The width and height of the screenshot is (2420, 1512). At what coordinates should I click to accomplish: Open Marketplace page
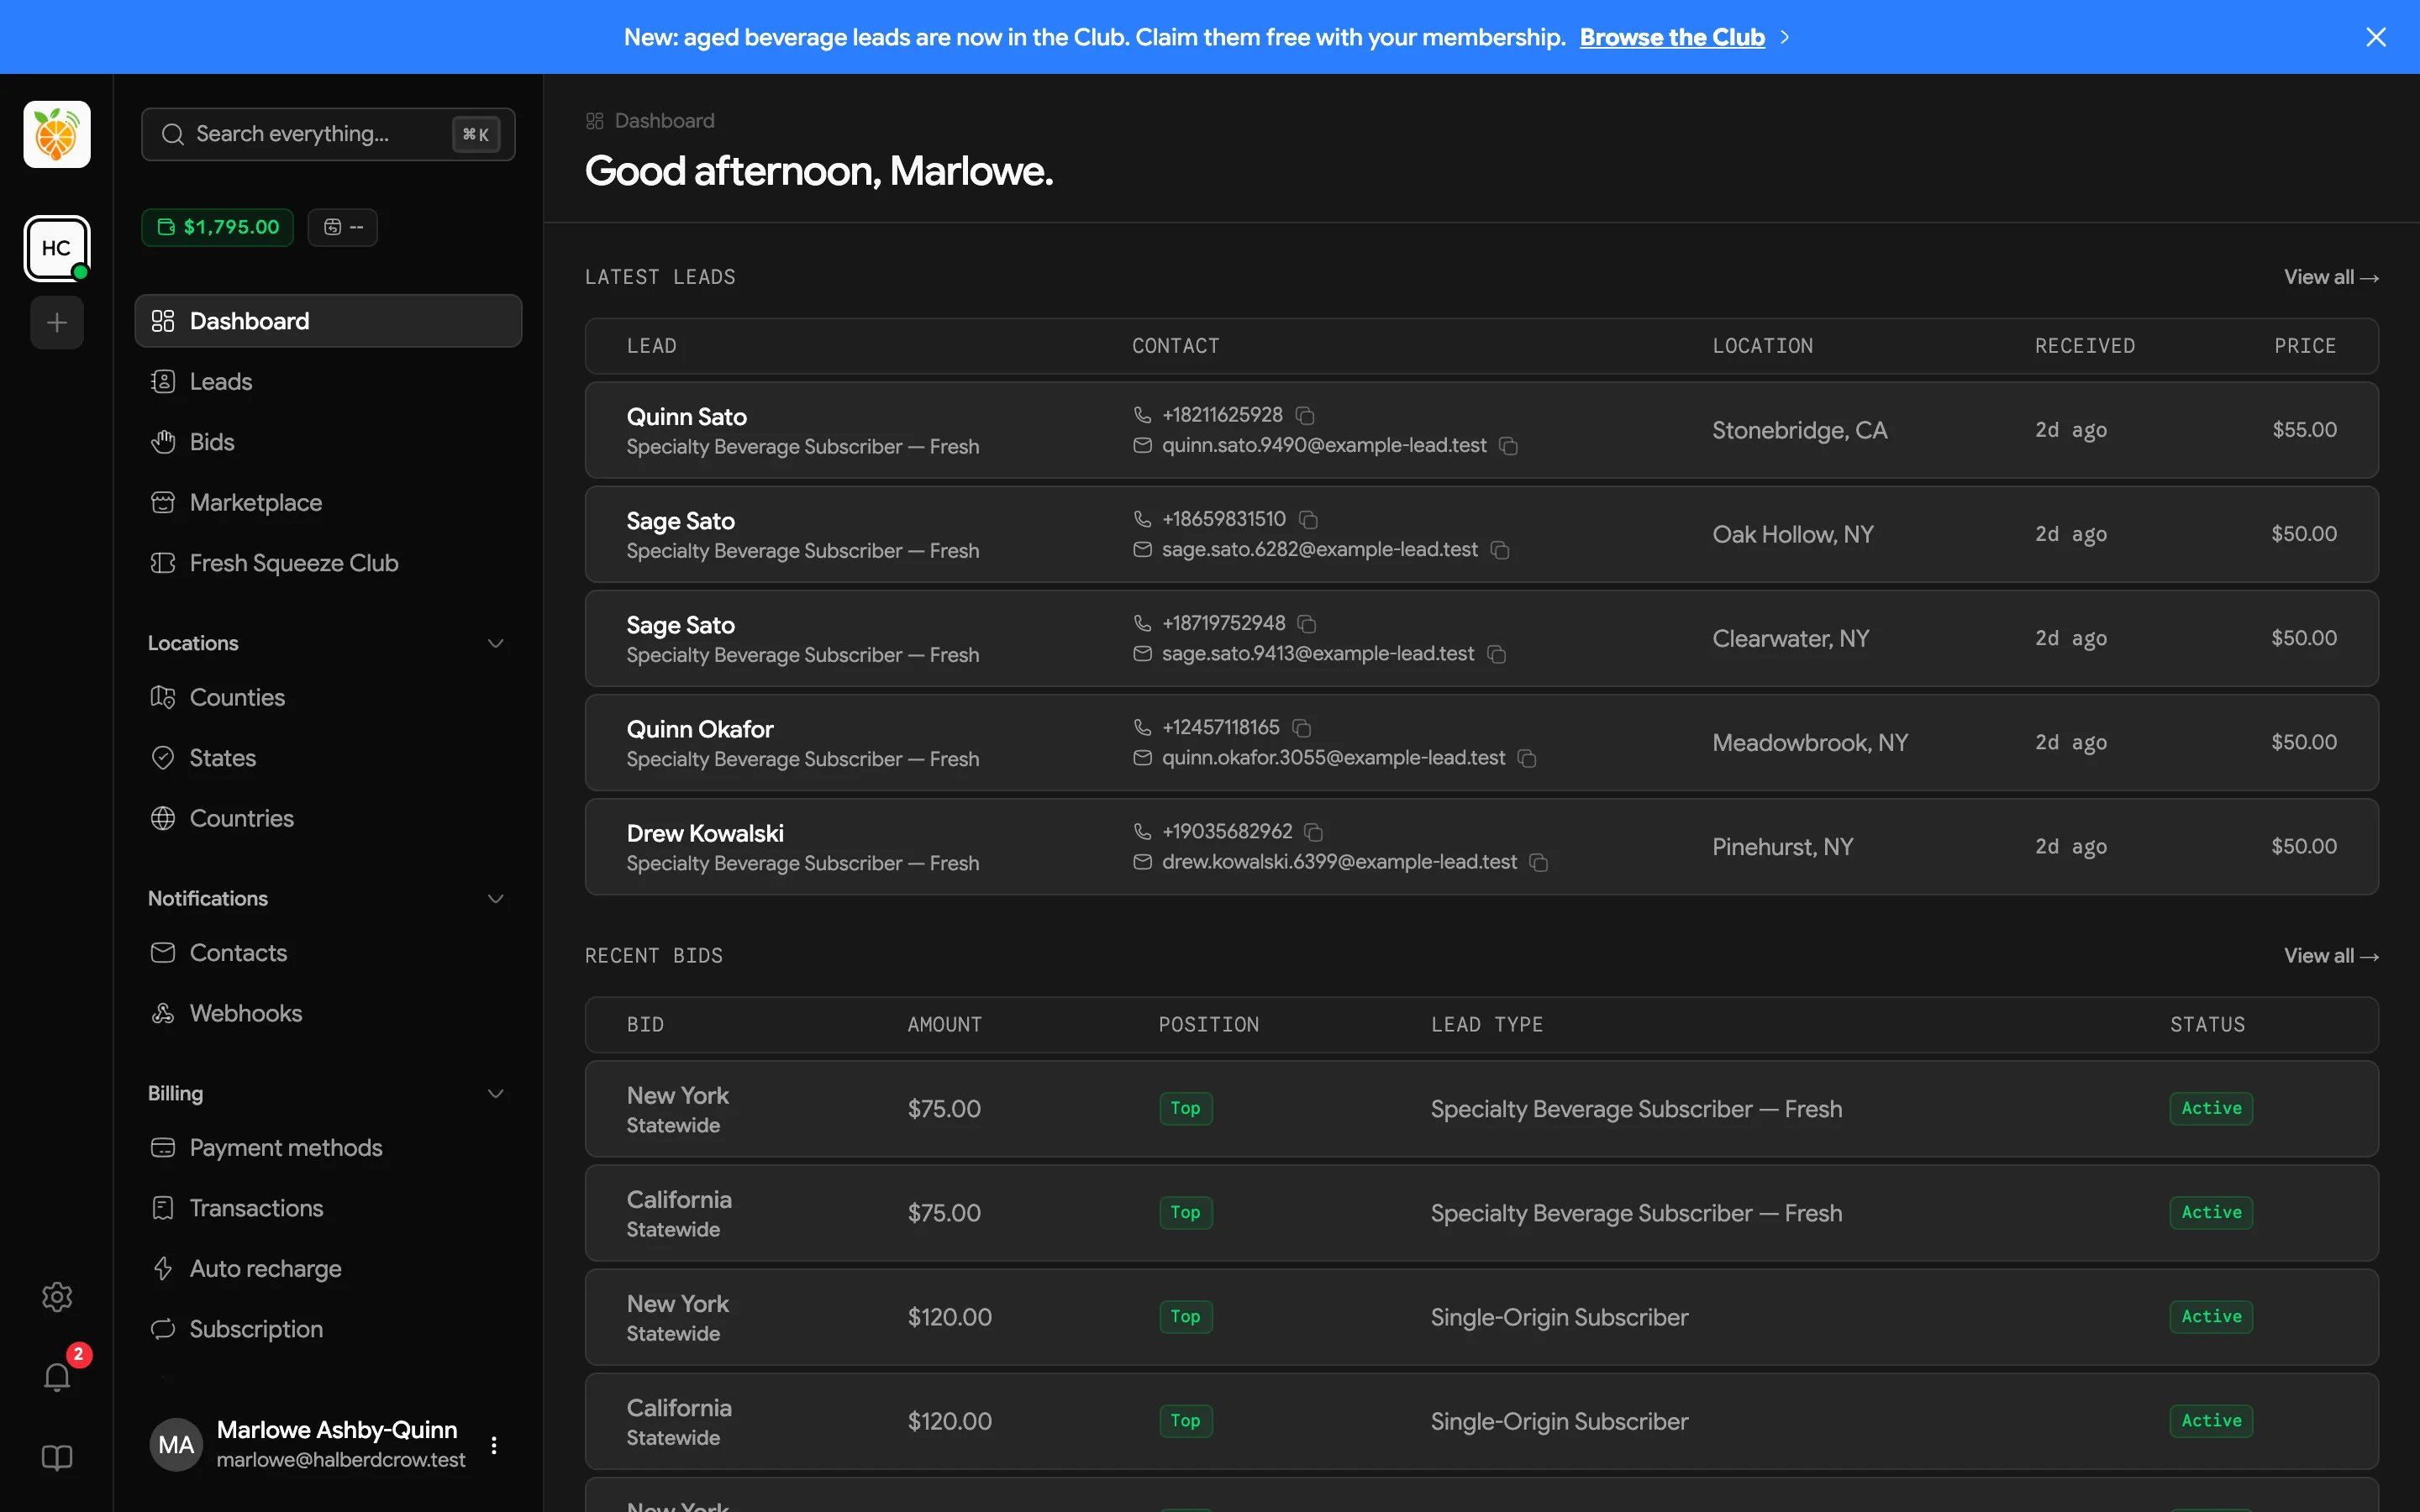click(328, 503)
